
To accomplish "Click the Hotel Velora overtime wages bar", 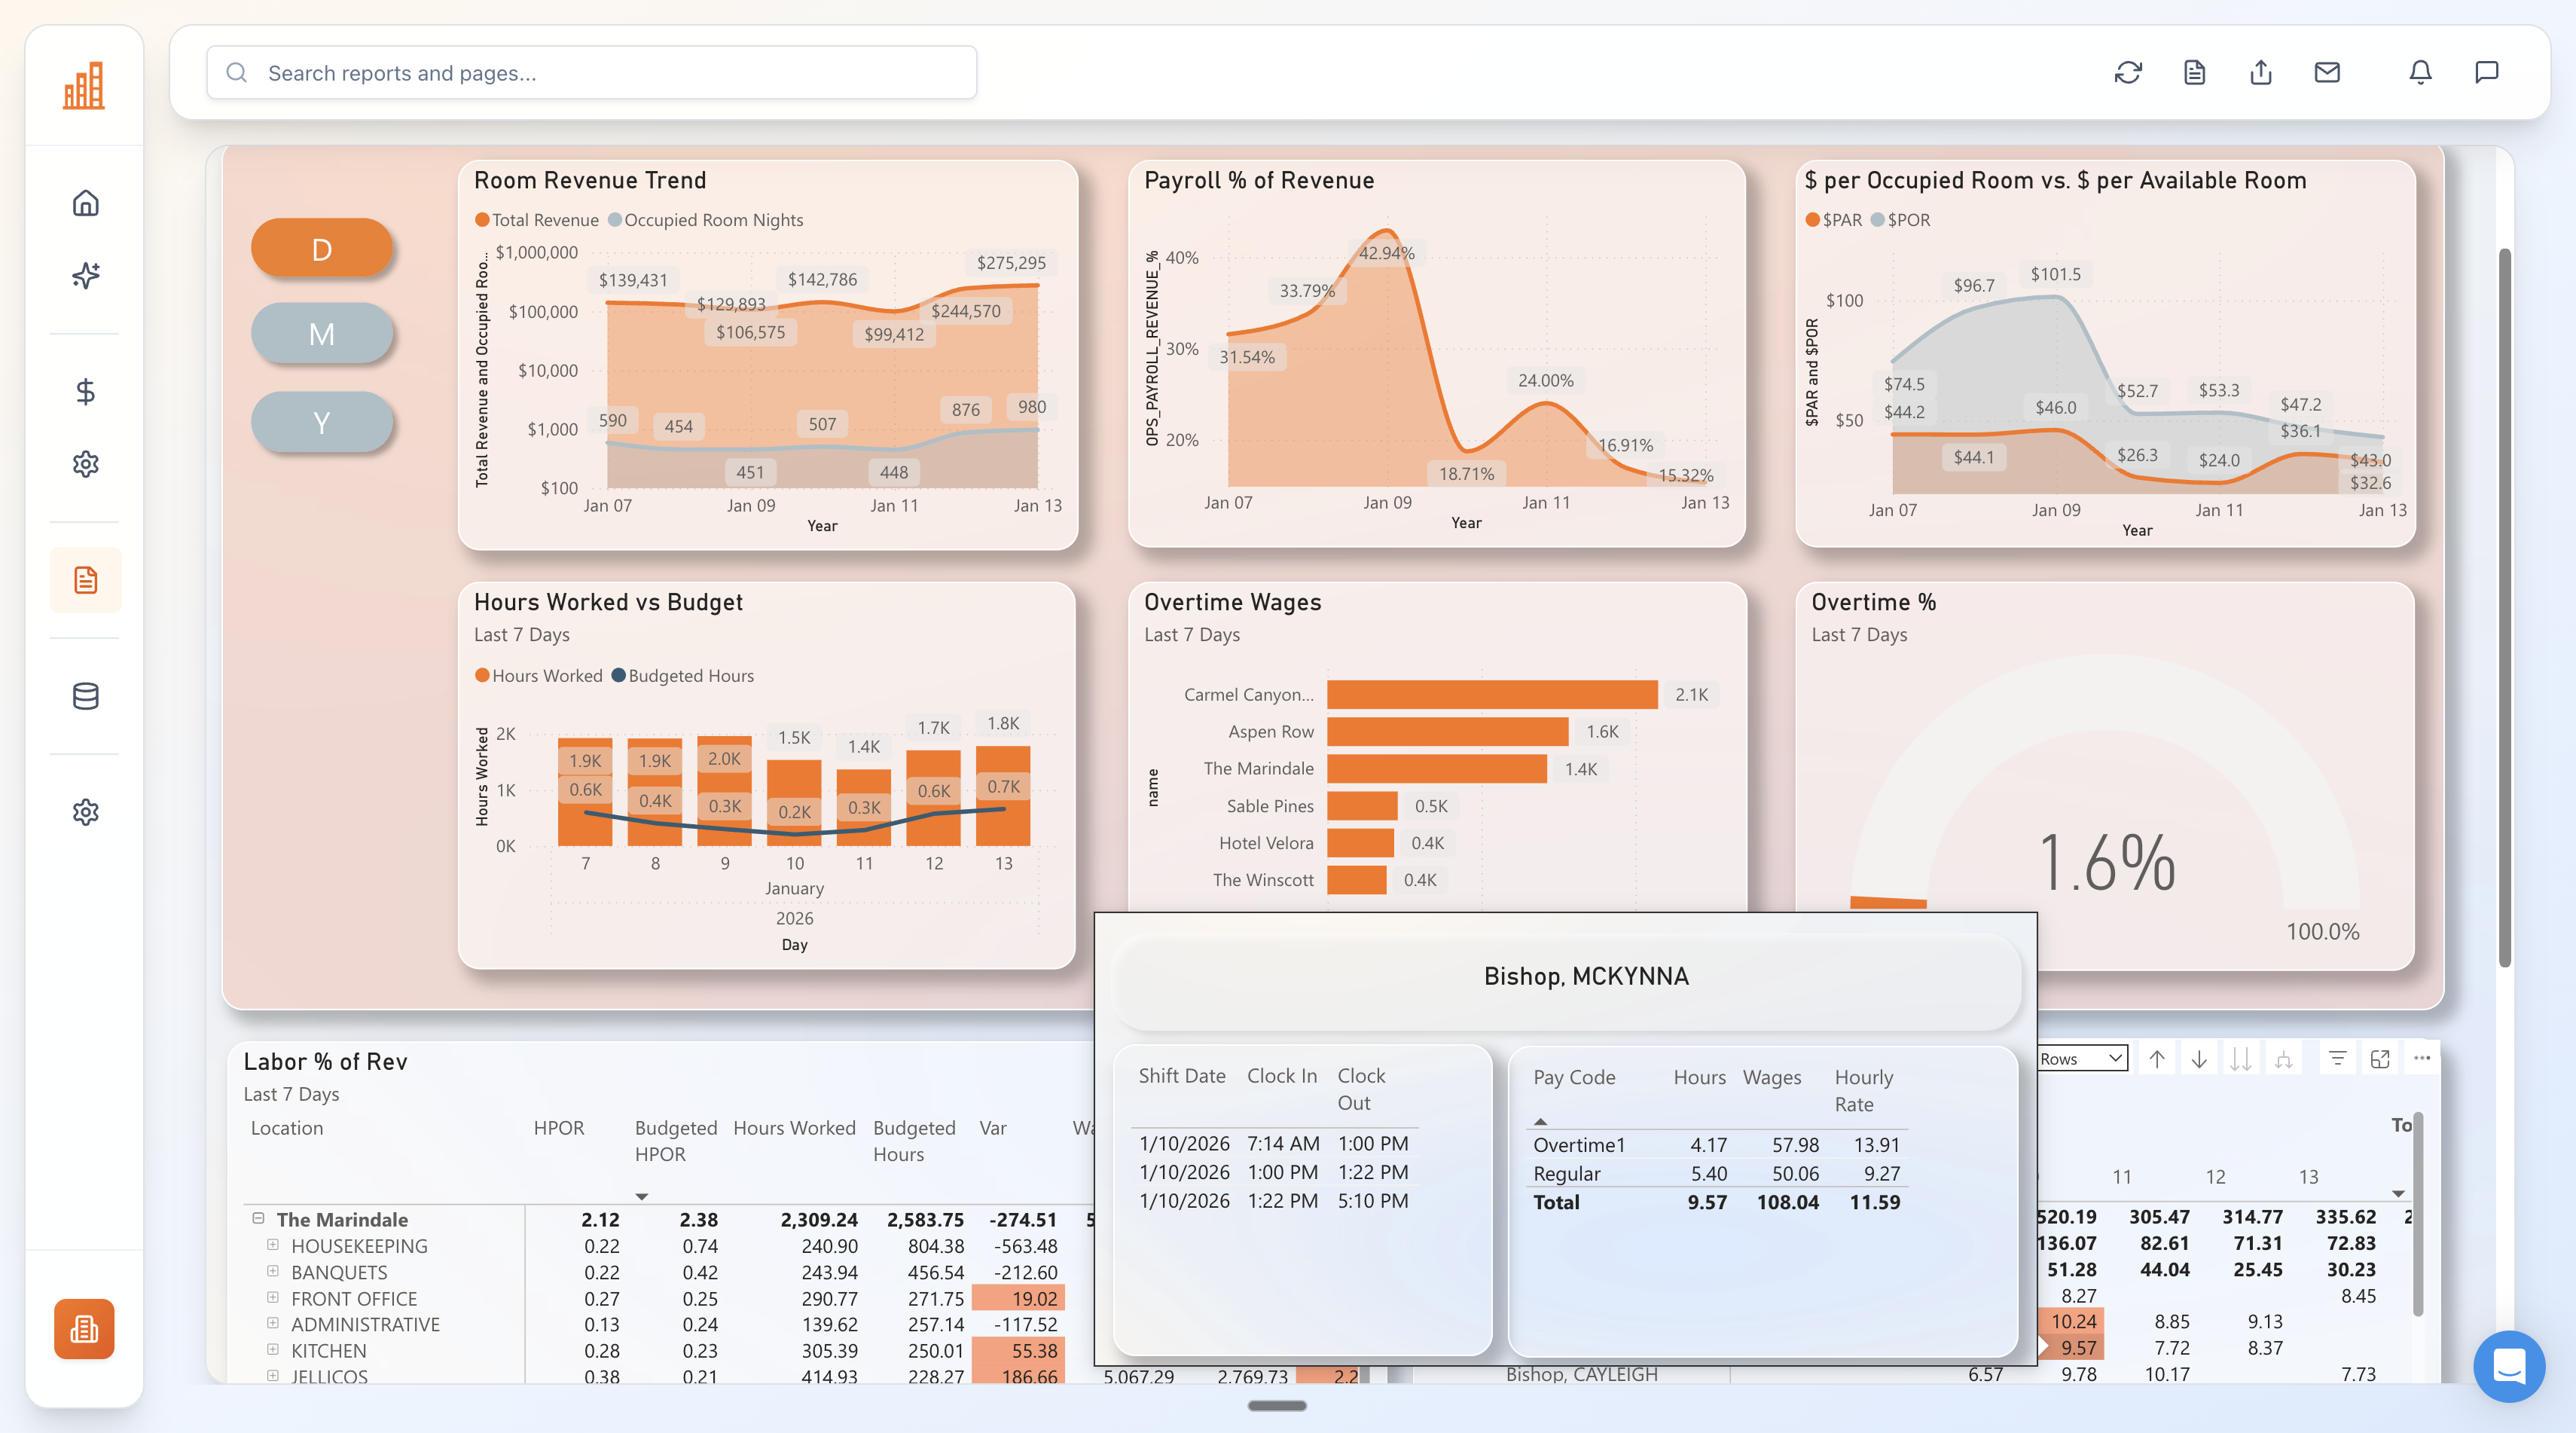I will (x=1360, y=843).
